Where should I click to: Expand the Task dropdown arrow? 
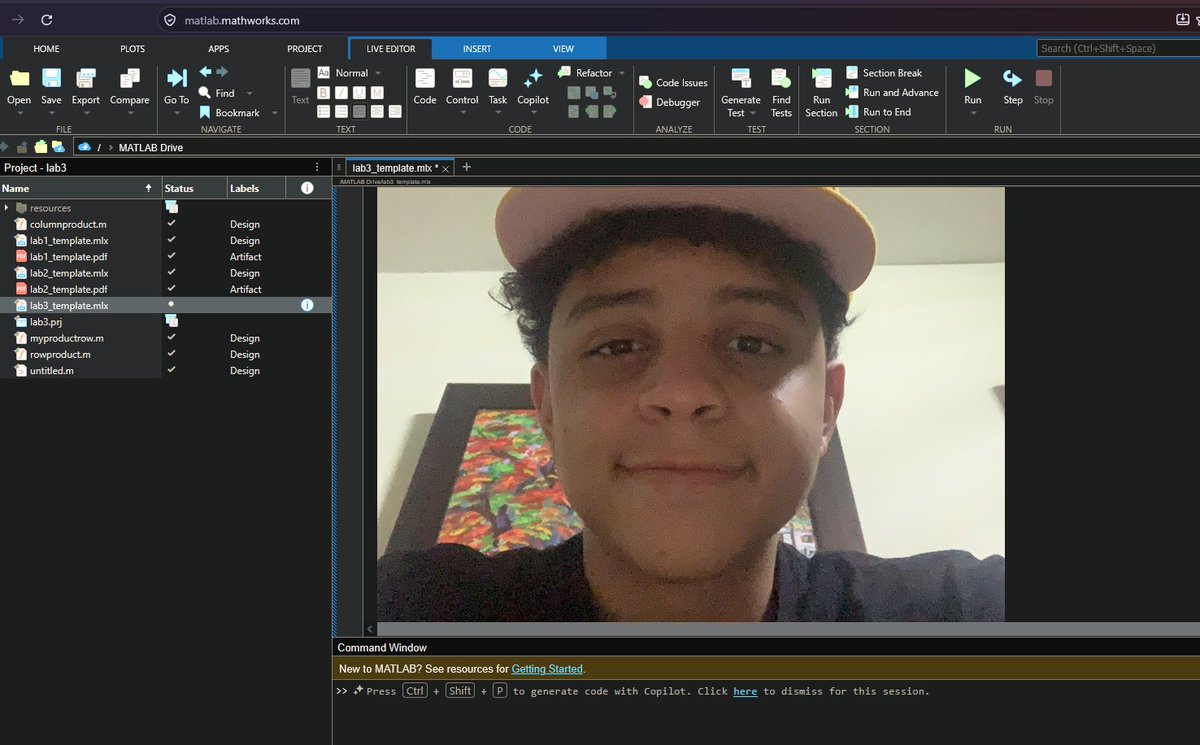coord(497,113)
